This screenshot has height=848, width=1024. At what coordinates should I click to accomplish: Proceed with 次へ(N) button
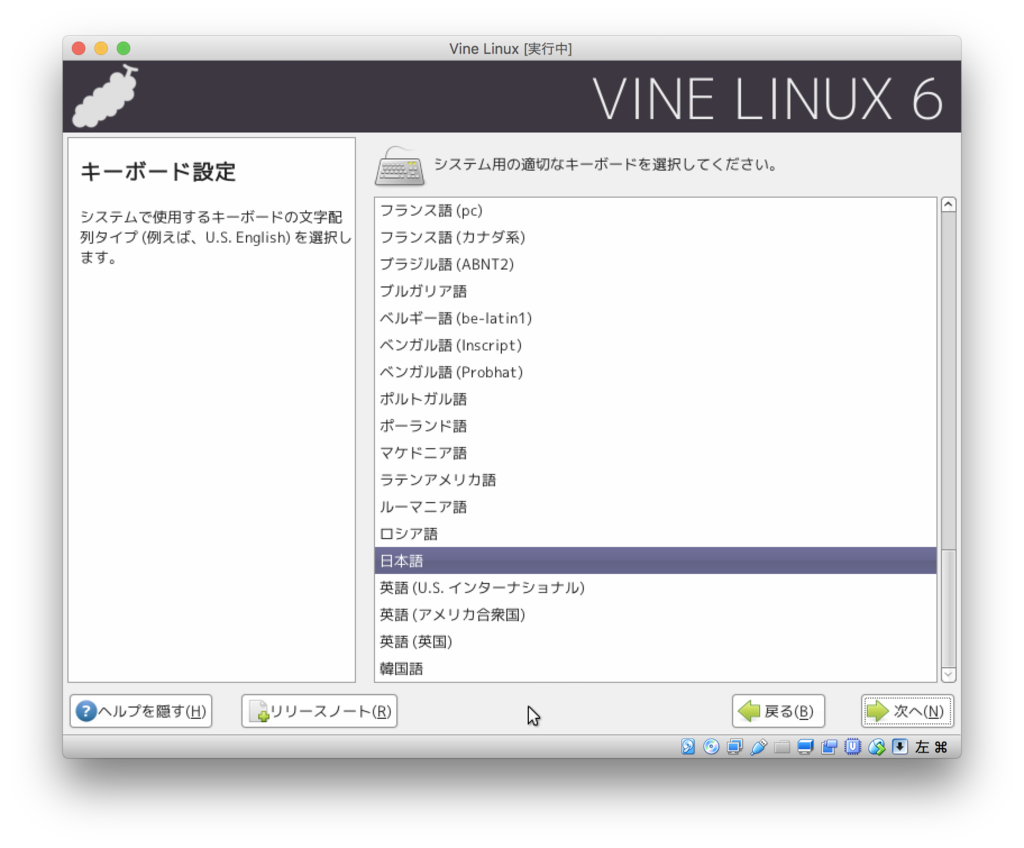click(907, 711)
